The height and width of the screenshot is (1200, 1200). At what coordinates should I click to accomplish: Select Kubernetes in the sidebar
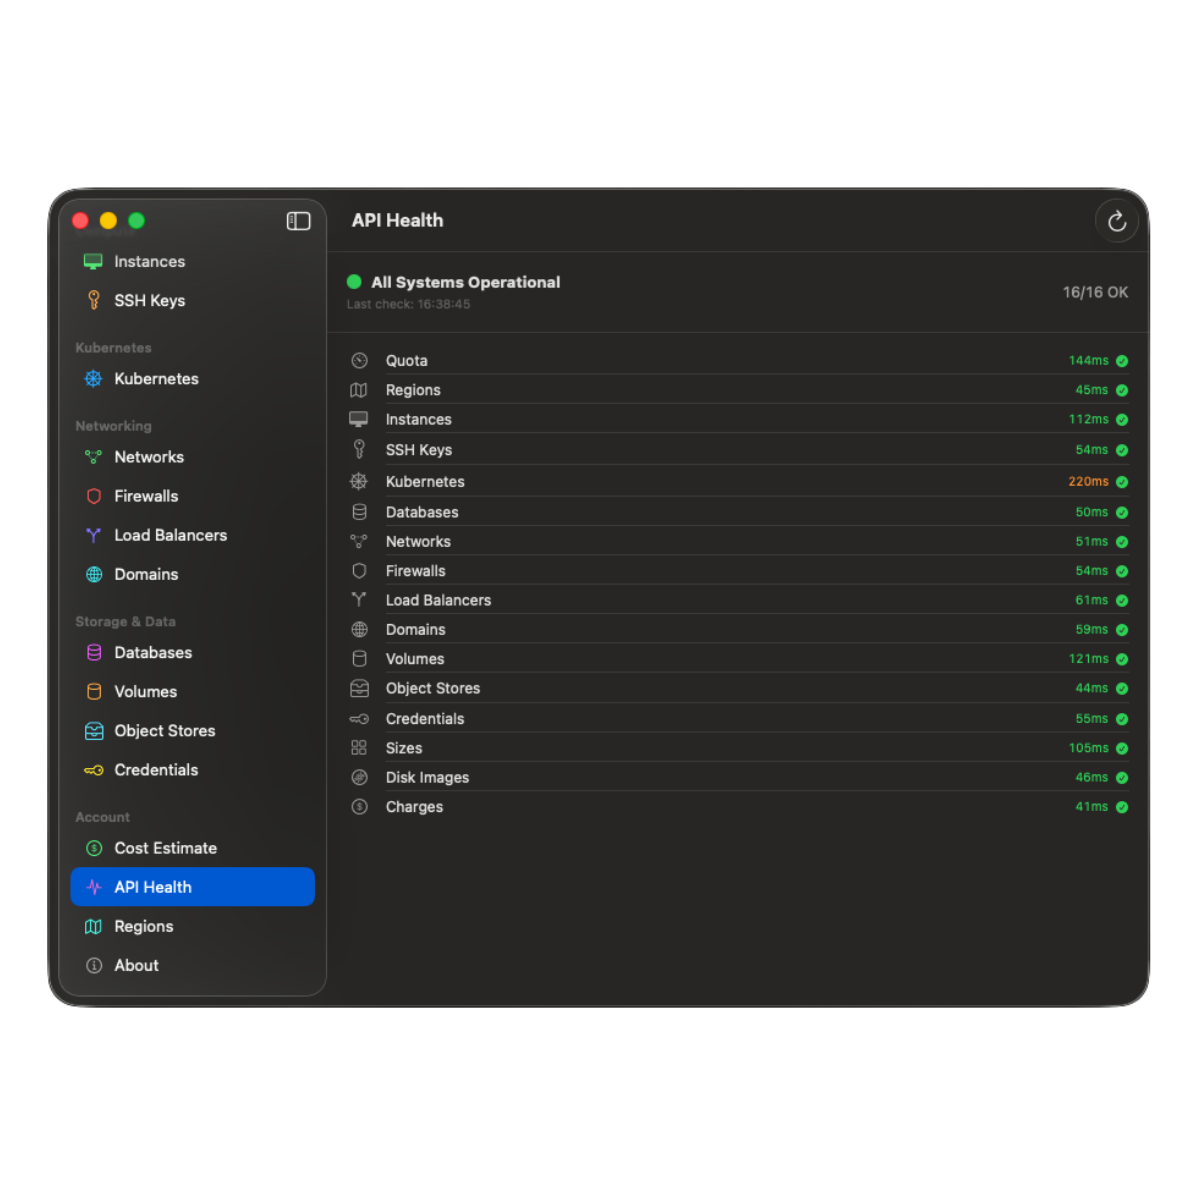[x=193, y=379]
